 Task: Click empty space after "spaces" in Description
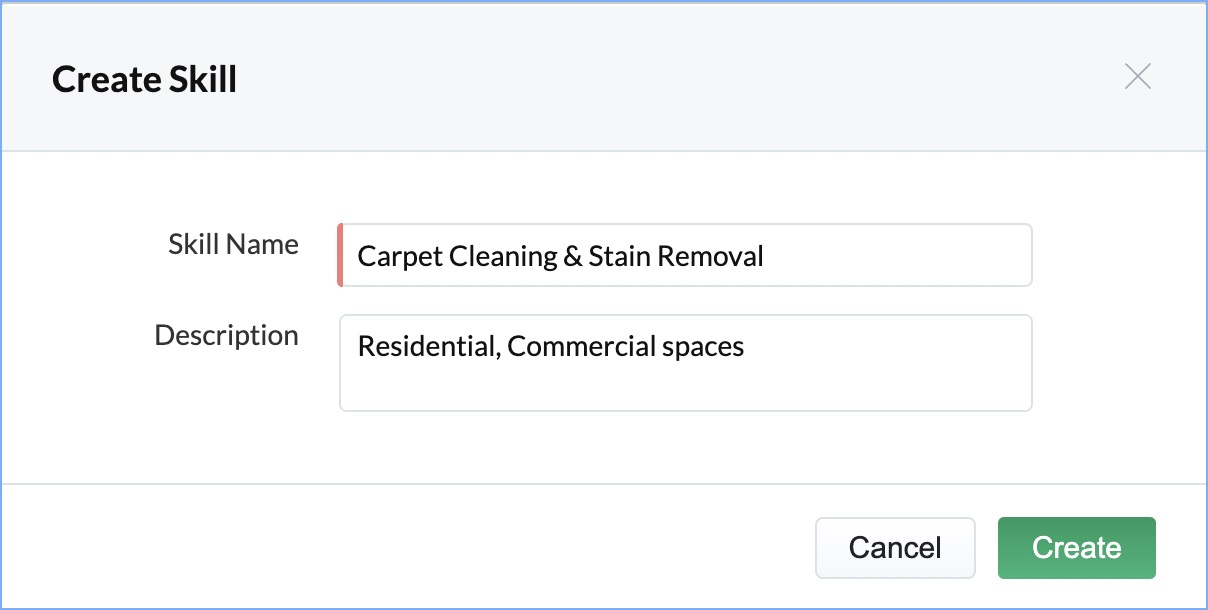890,347
